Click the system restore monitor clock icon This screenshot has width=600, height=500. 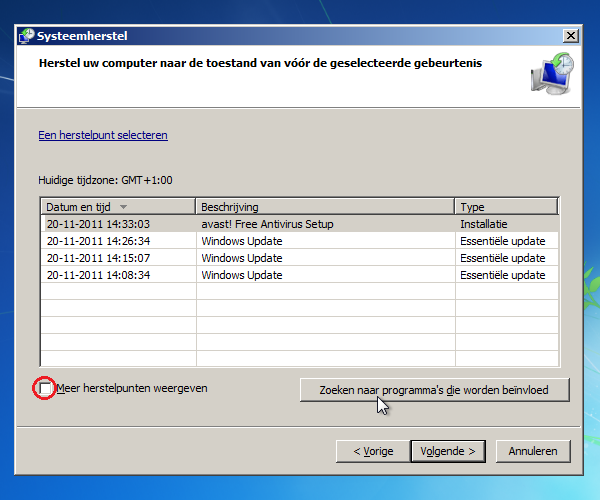(553, 73)
